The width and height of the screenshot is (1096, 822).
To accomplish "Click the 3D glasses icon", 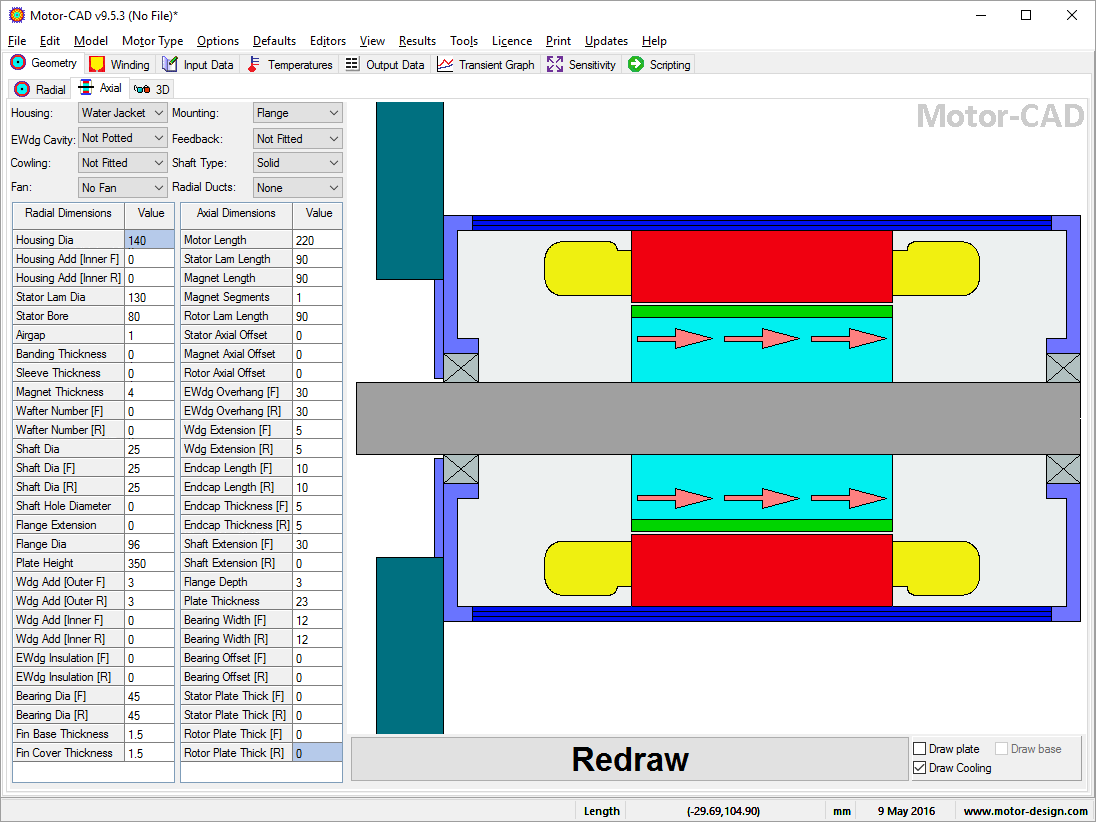I will pos(142,89).
